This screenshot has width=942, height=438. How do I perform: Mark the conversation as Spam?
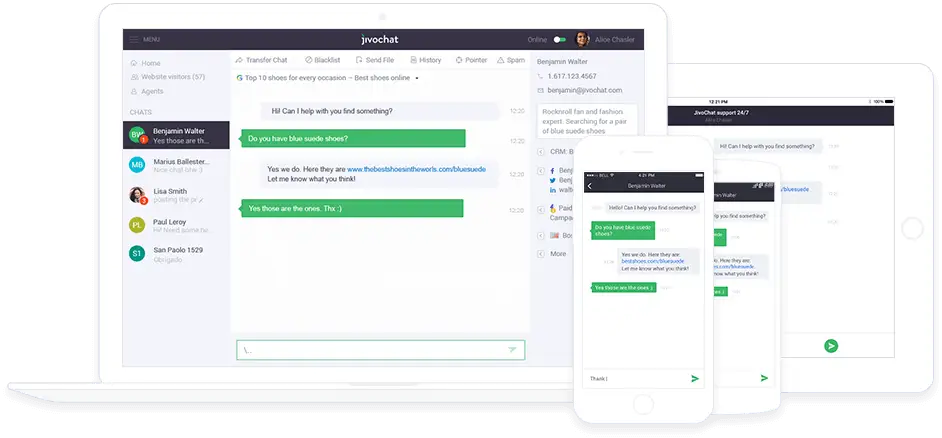(x=511, y=60)
